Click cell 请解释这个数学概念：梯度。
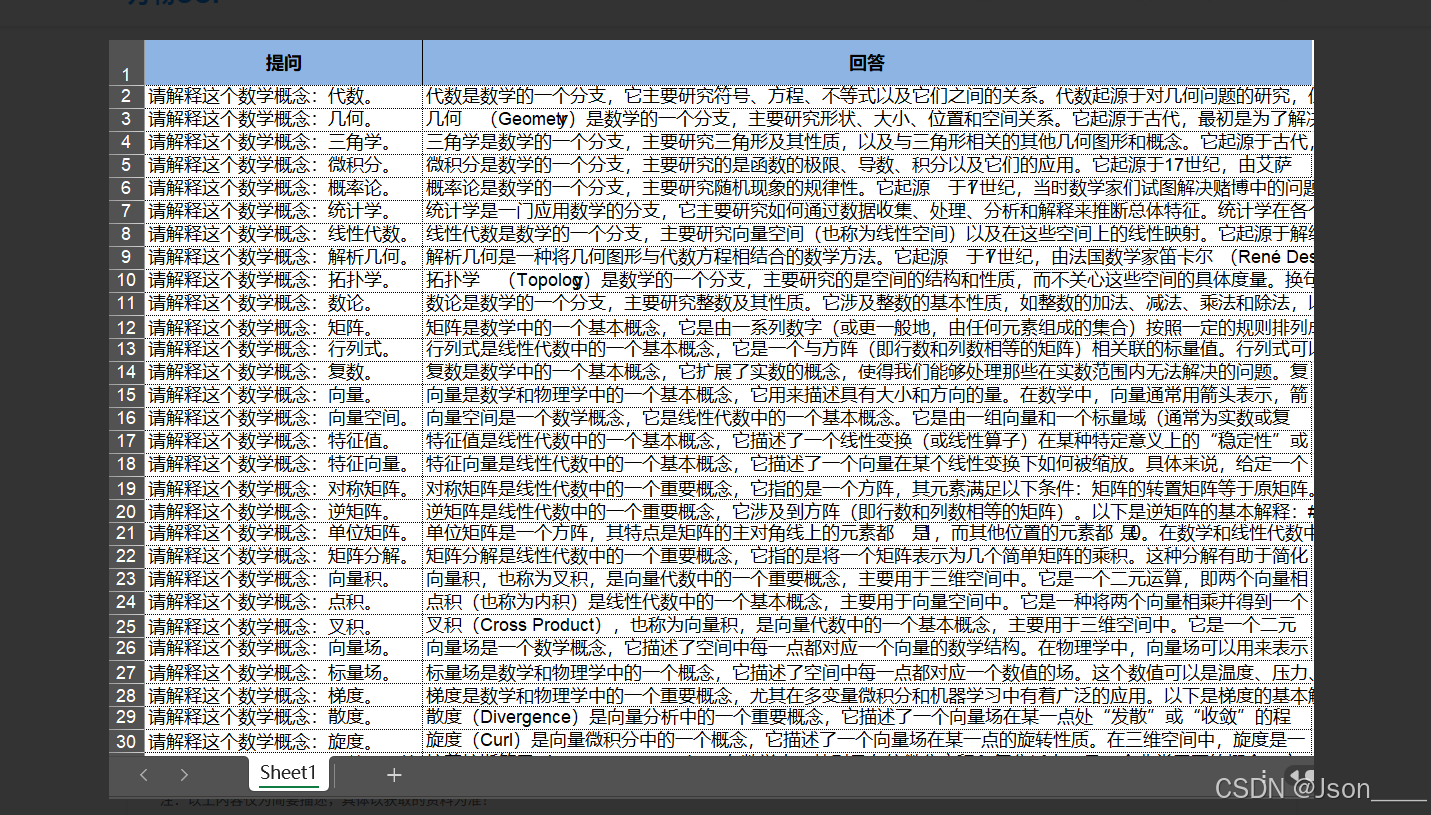This screenshot has width=1431, height=815. coord(283,695)
